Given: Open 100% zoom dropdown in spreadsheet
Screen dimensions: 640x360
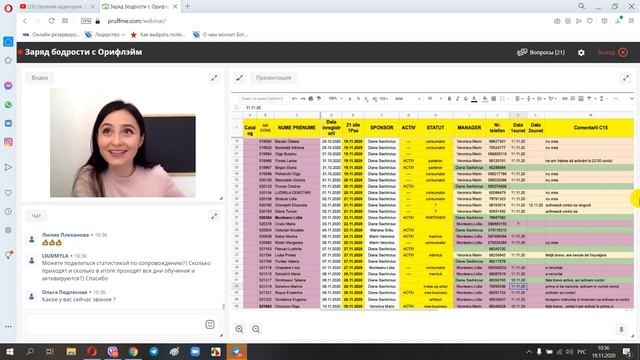Looking at the screenshot, I should pos(336,99).
